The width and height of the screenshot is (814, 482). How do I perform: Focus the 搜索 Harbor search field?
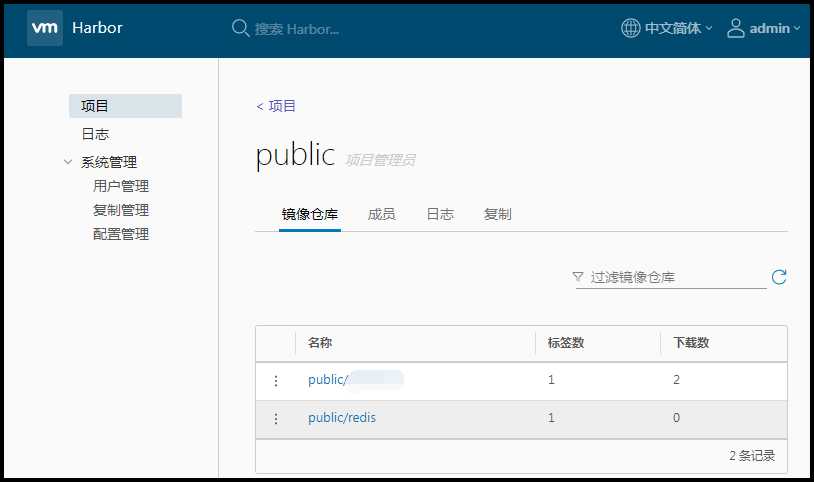coord(296,29)
